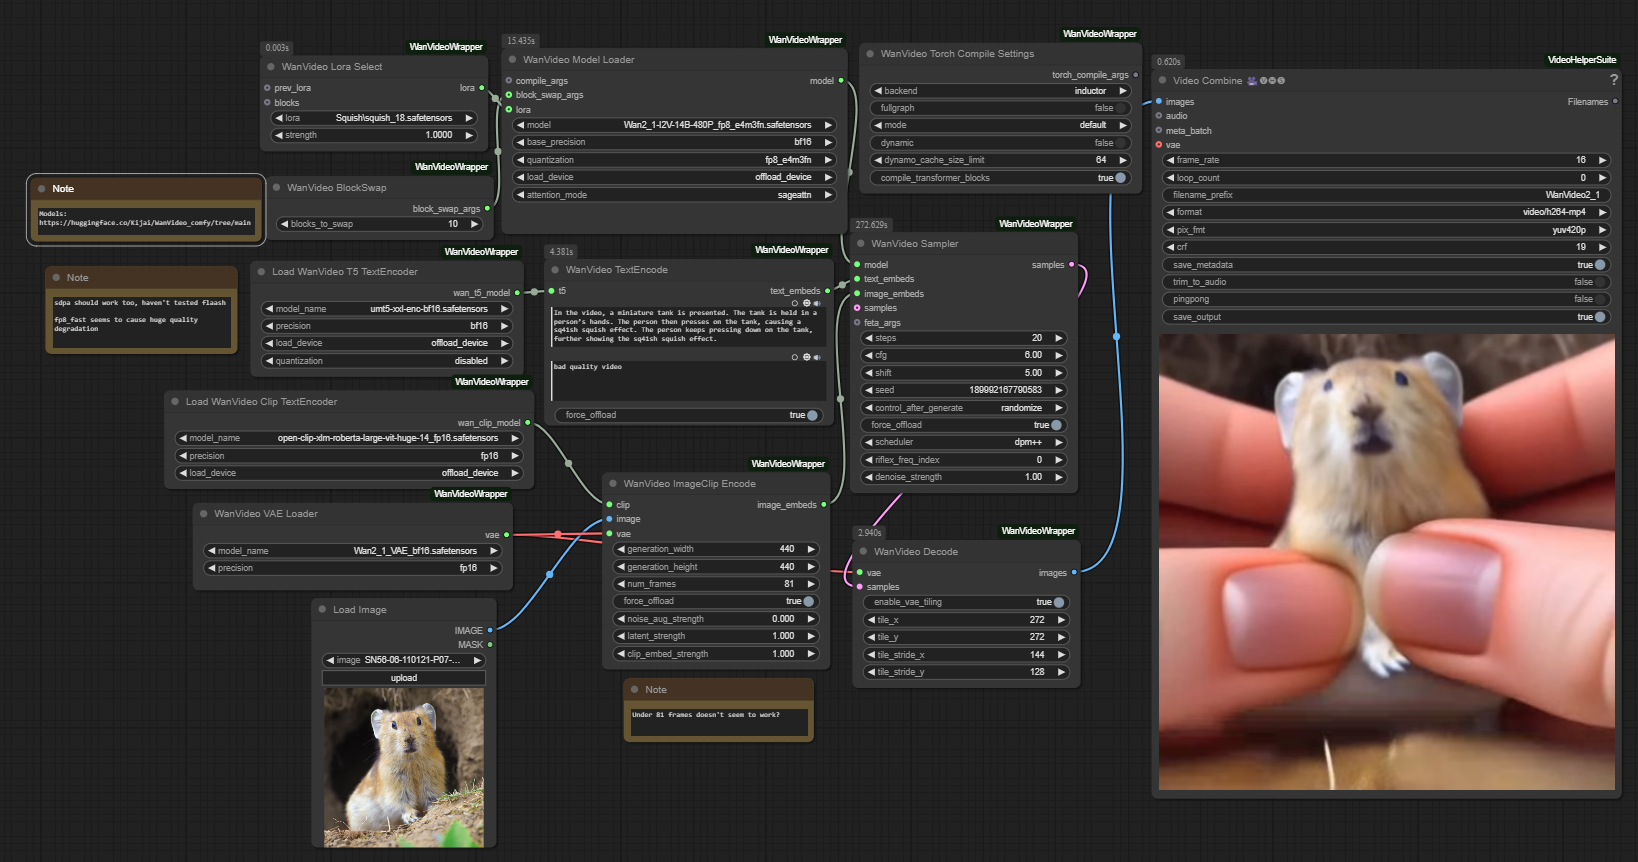Collapse the WanVideo Sampler node via its title dot
The image size is (1638, 862).
point(860,244)
